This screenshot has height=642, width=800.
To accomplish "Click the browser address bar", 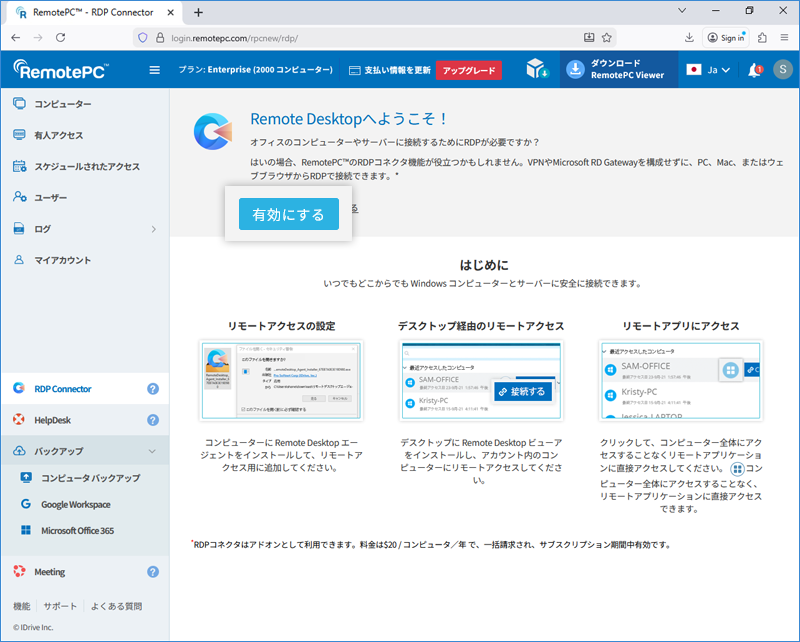I will tap(372, 38).
